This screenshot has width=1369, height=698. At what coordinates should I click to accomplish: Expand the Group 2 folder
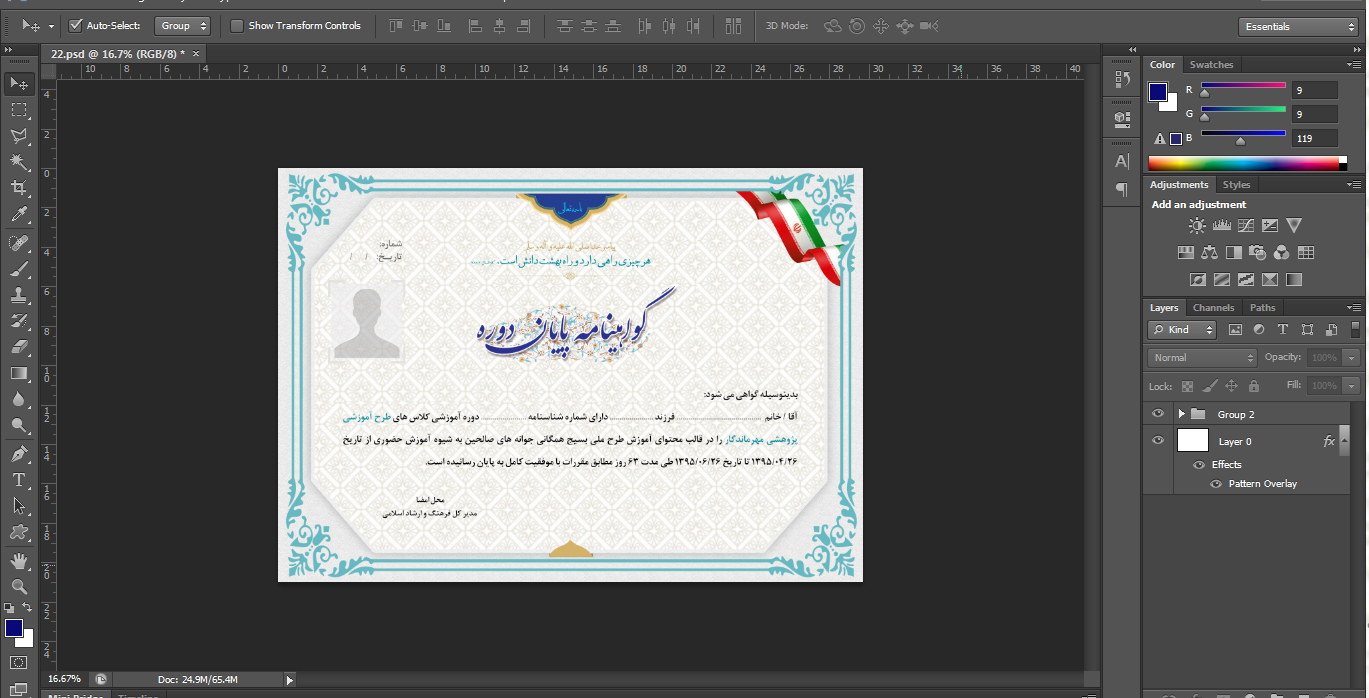coord(1181,414)
